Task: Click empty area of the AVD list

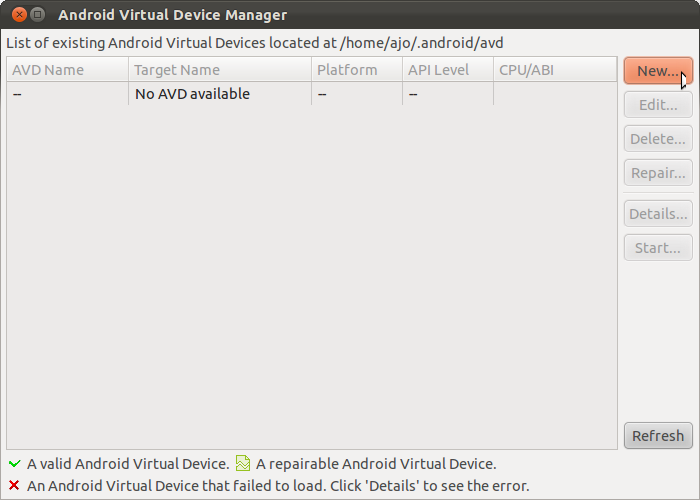Action: coord(312,277)
